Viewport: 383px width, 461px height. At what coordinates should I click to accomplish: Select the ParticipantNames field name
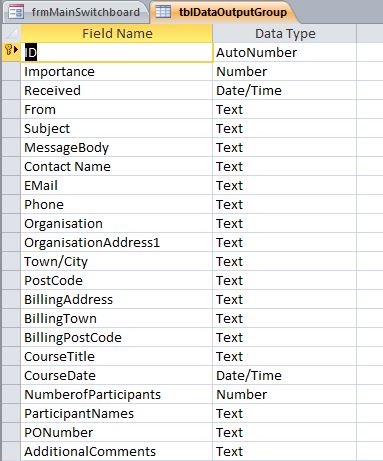click(x=117, y=413)
